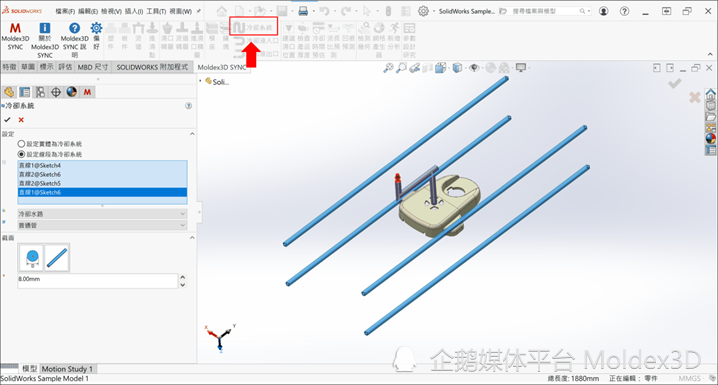718x385 pixels.
Task: Switch to the SOLIDWORKS add-ins tab
Action: coord(152,67)
